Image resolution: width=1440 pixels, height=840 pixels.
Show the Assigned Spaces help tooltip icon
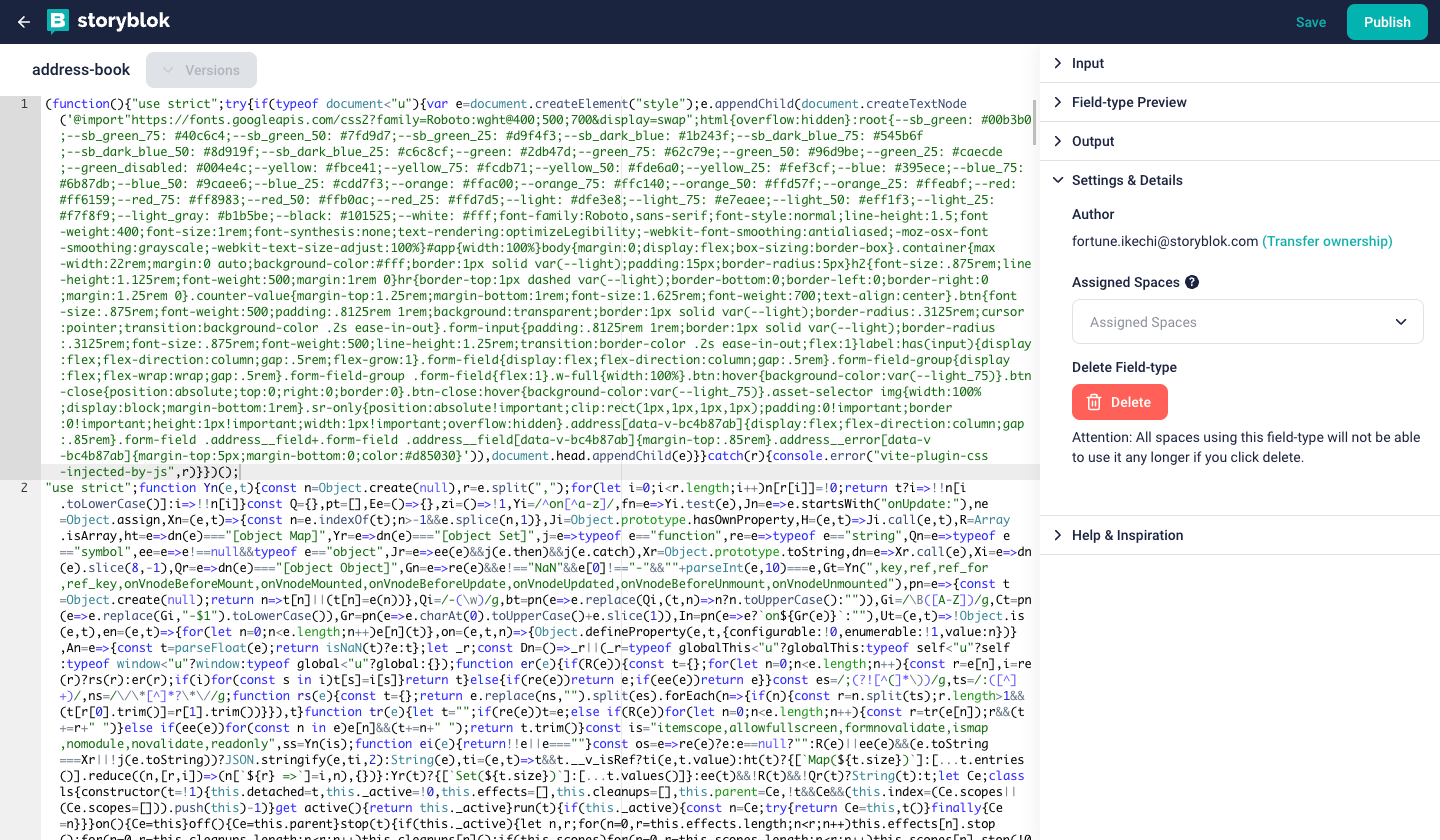coord(1192,282)
